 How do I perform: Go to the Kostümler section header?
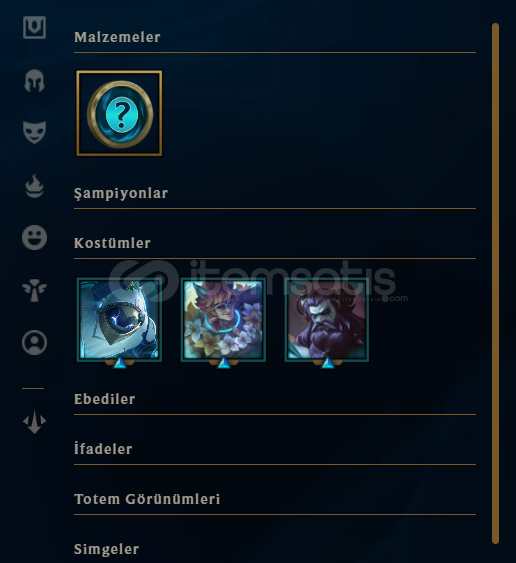coord(112,243)
